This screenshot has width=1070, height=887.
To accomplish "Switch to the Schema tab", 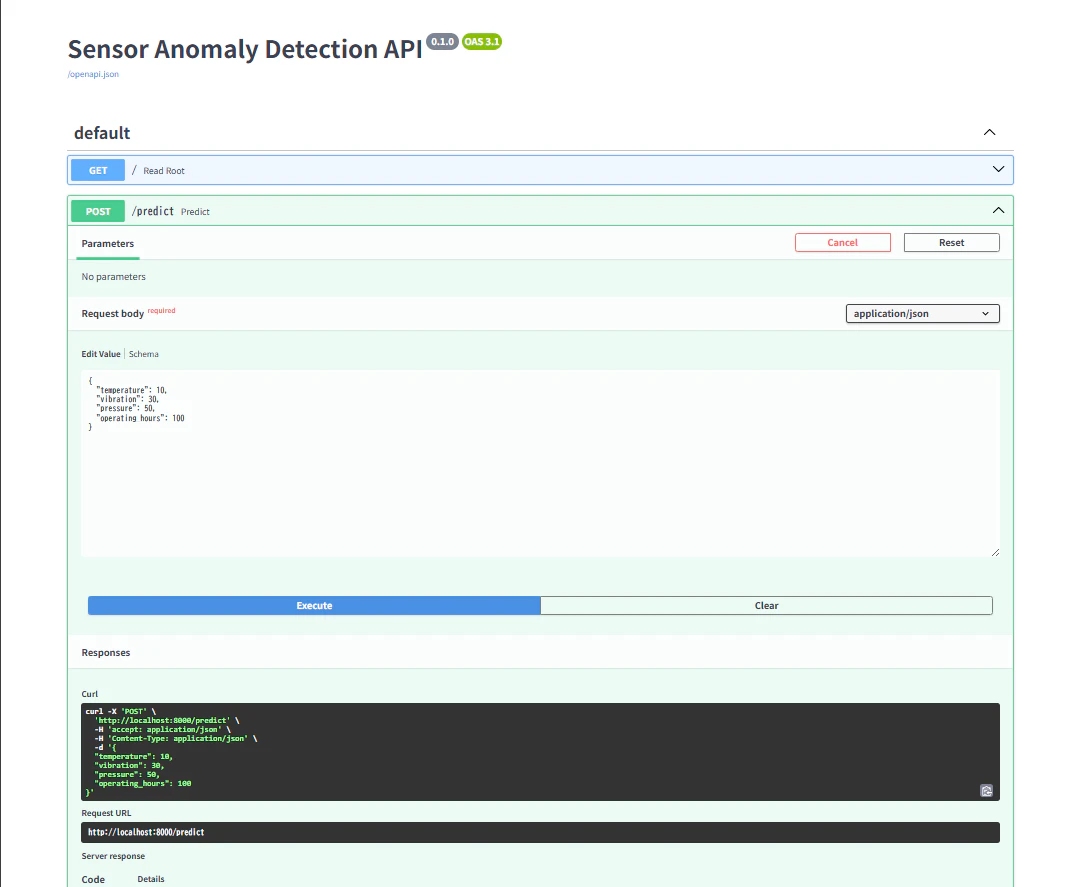I will (143, 354).
